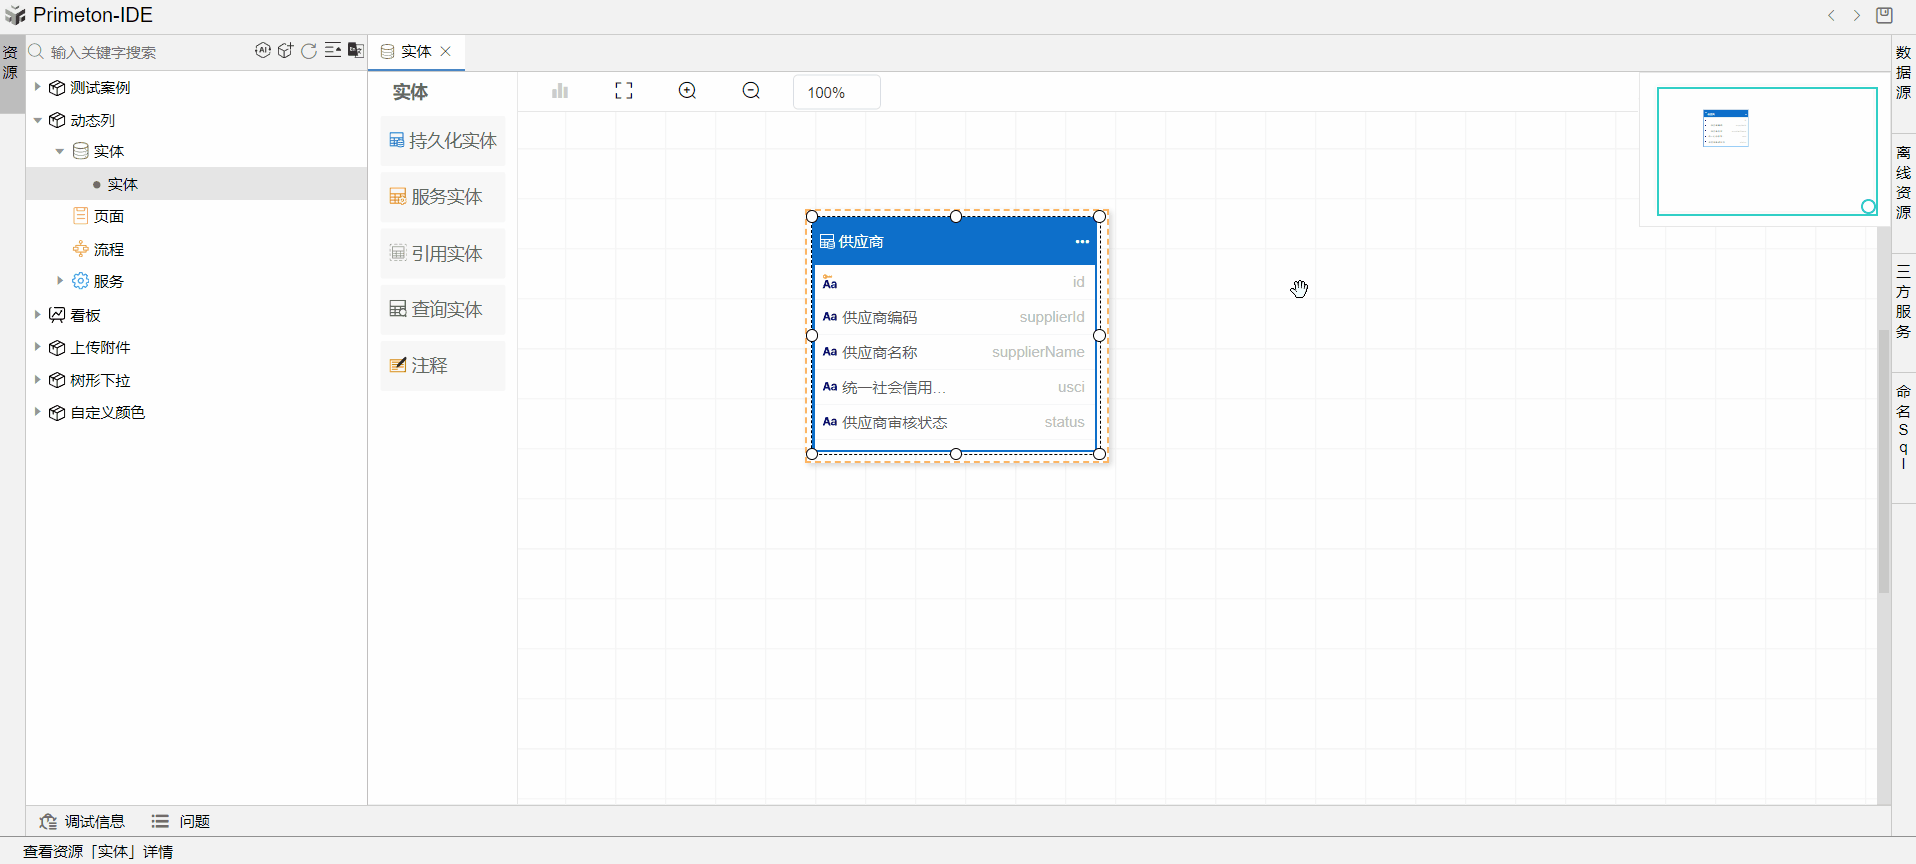The image size is (1916, 864).
Task: Click the refresh icon in resource panel
Action: (x=309, y=51)
